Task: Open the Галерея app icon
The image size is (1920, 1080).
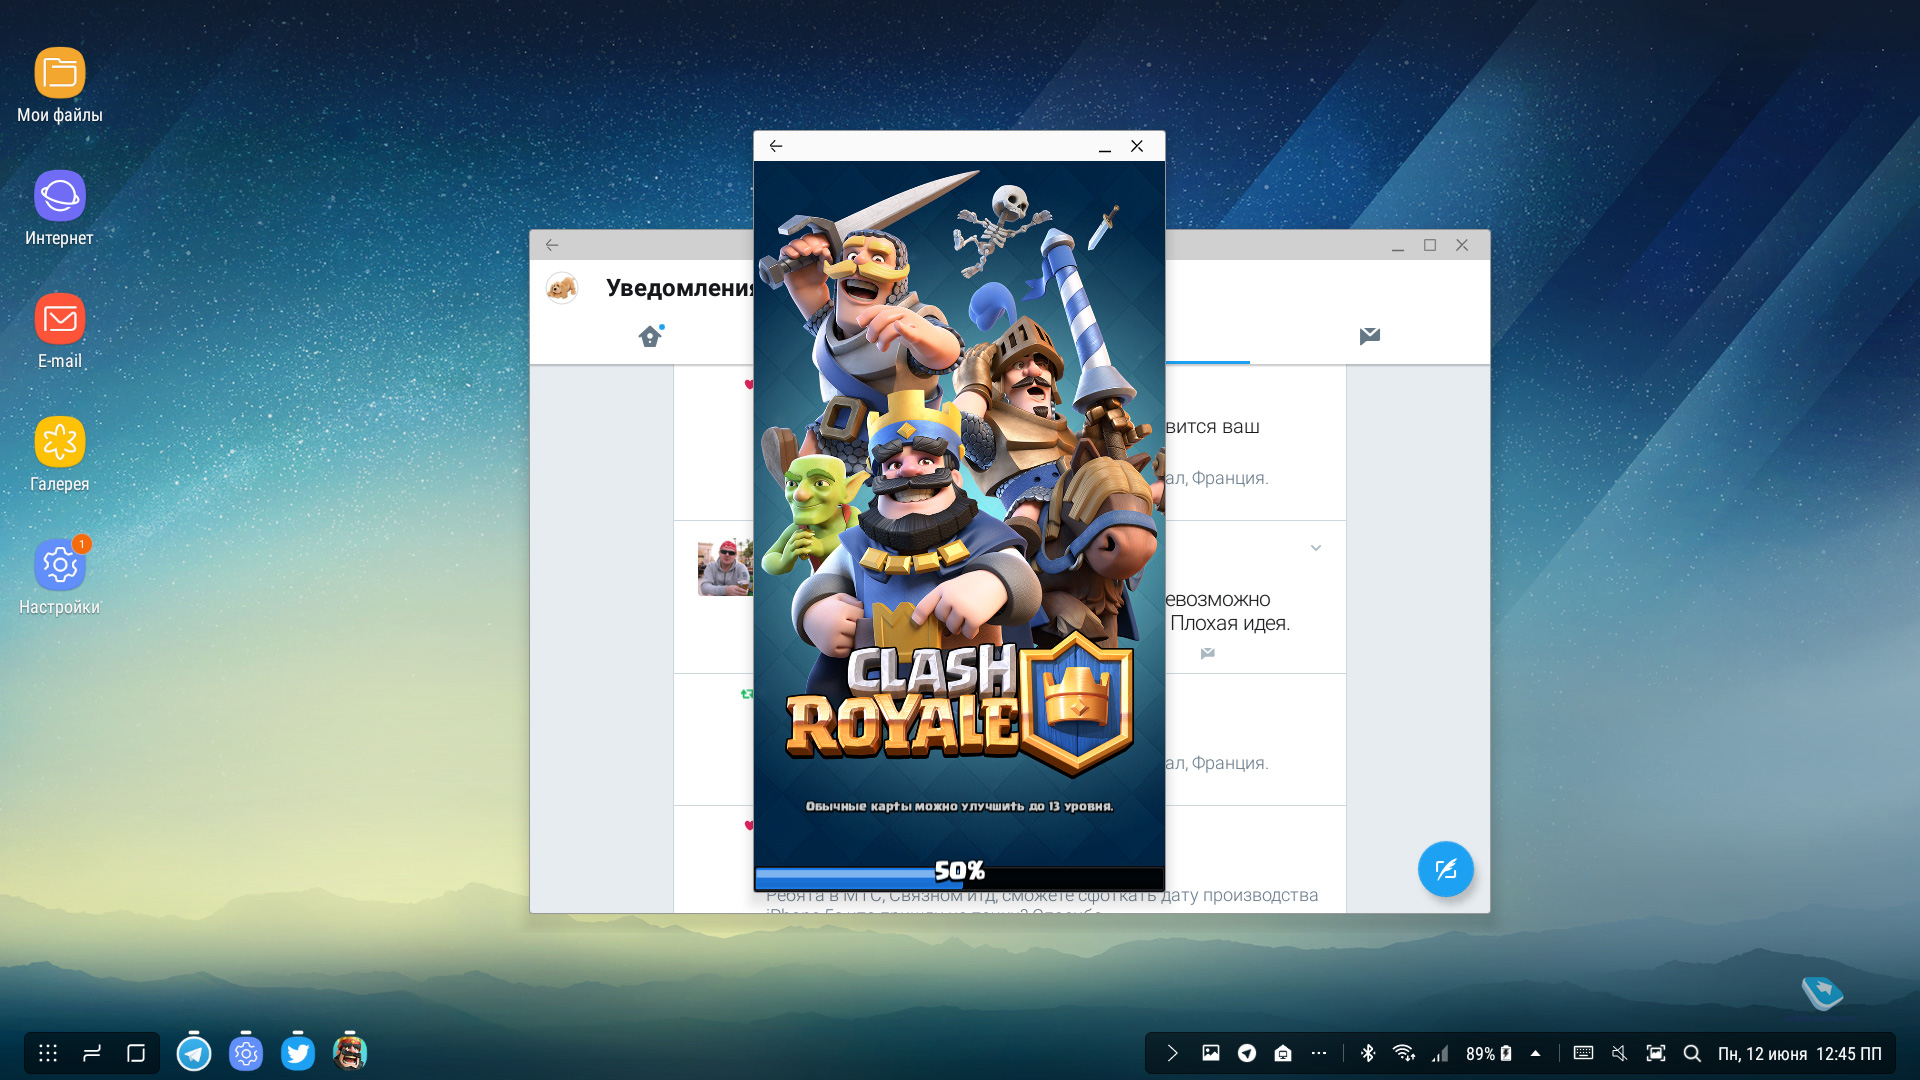Action: 60,442
